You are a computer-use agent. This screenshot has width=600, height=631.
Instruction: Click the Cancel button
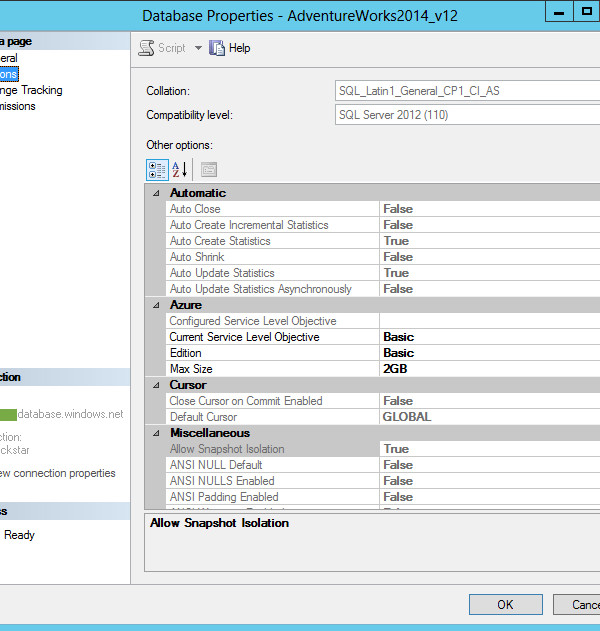(577, 604)
